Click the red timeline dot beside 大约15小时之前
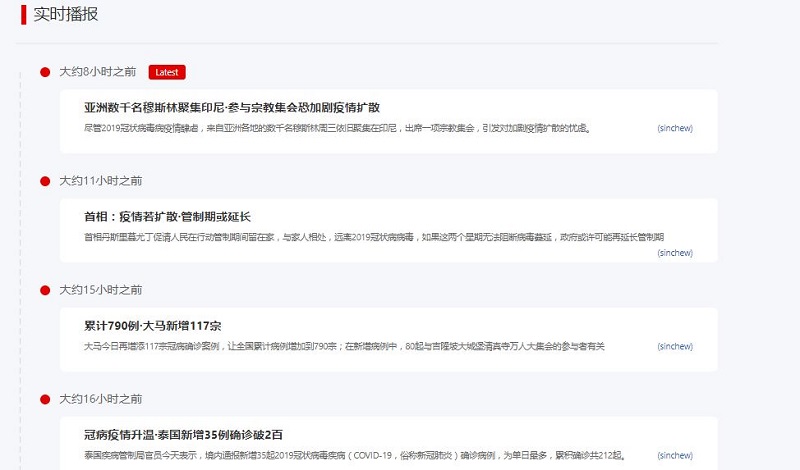The width and height of the screenshot is (800, 470). (45, 290)
